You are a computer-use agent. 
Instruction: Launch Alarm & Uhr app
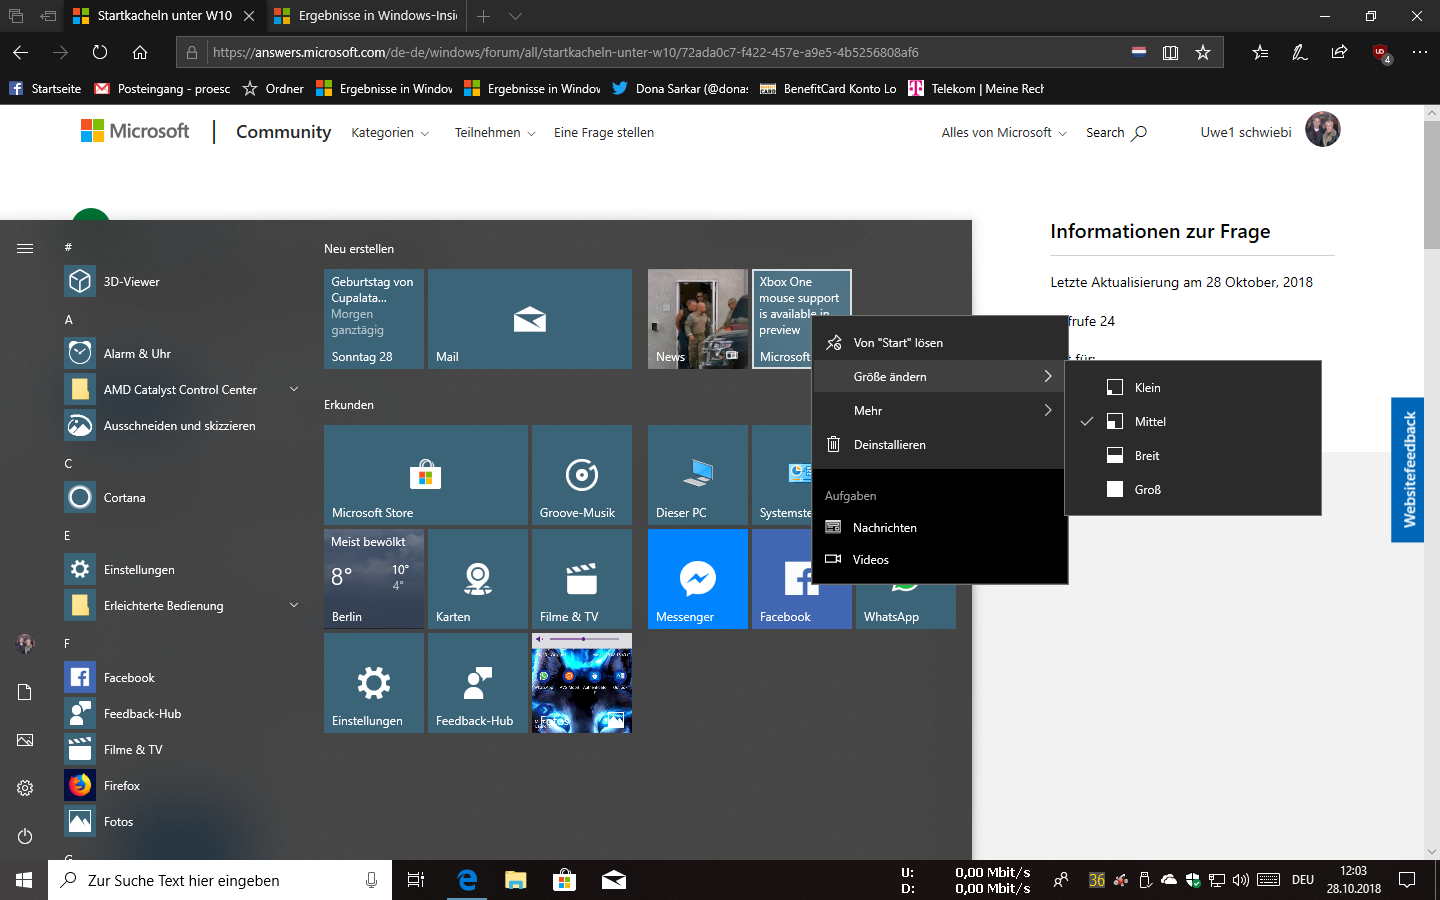180,354
